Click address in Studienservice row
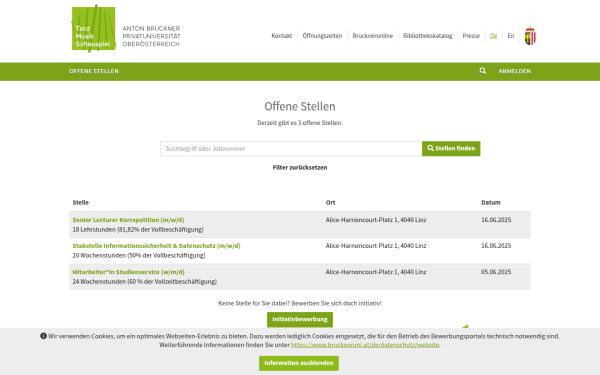The width and height of the screenshot is (600, 375). [376, 272]
